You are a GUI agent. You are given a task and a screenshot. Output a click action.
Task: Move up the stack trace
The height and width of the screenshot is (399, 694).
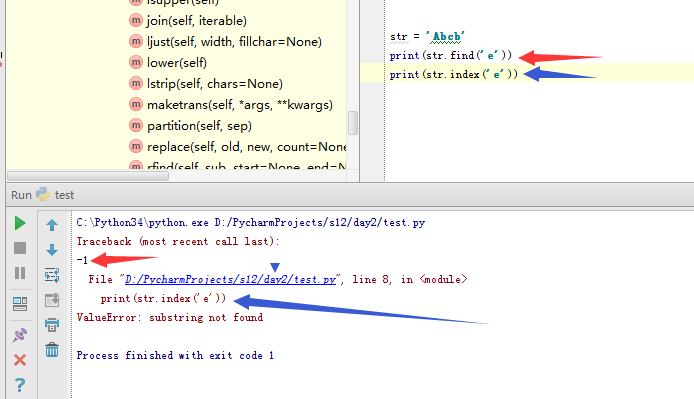[x=52, y=225]
